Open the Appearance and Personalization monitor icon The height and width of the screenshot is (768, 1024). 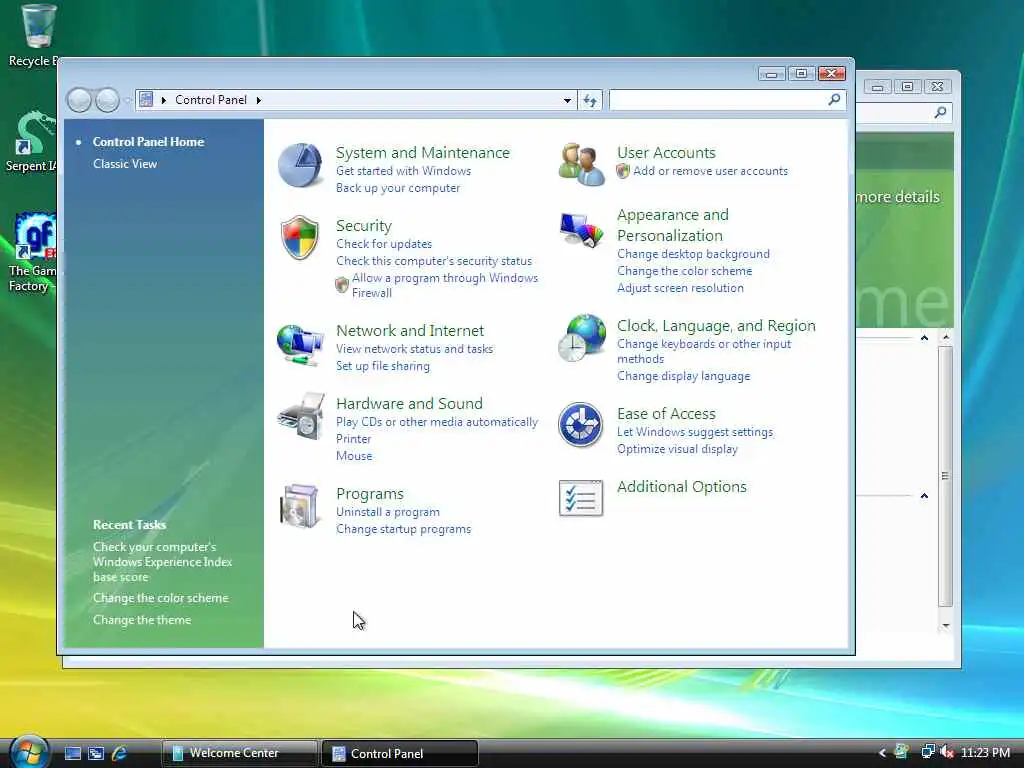[x=582, y=230]
